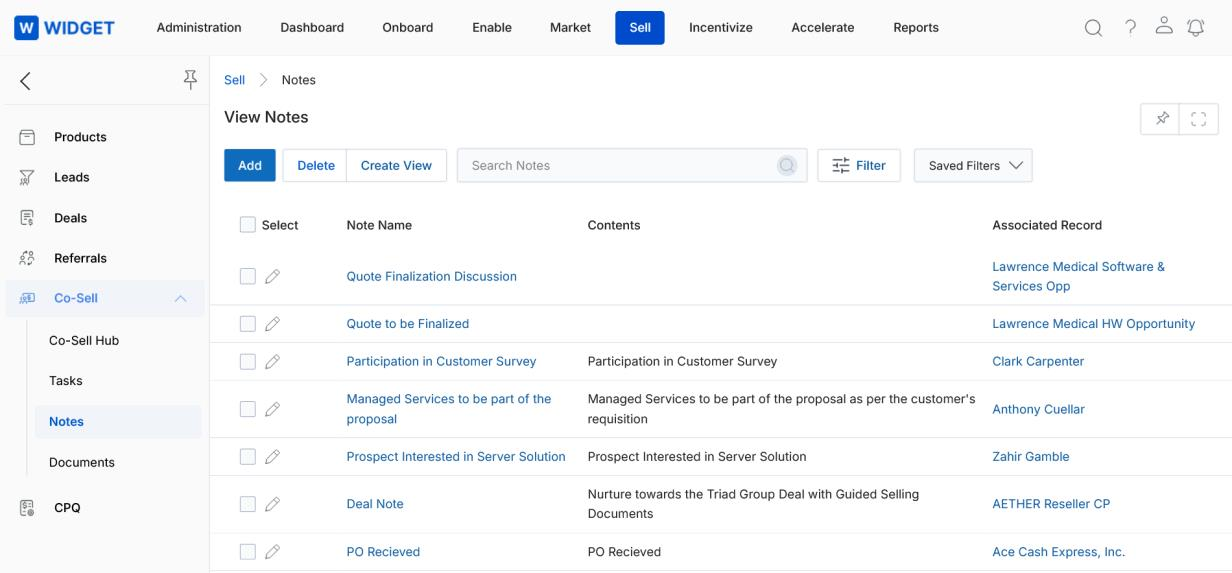The height and width of the screenshot is (573, 1232).
Task: Open the Onboard tab
Action: [408, 28]
